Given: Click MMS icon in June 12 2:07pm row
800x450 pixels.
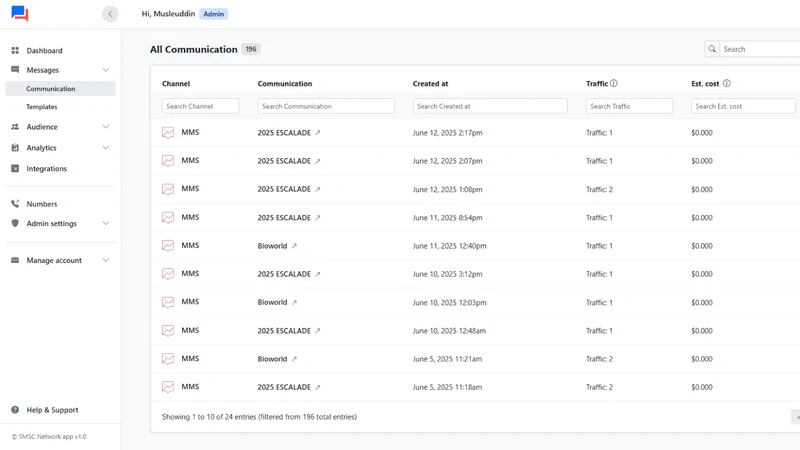Looking at the screenshot, I should 168,161.
